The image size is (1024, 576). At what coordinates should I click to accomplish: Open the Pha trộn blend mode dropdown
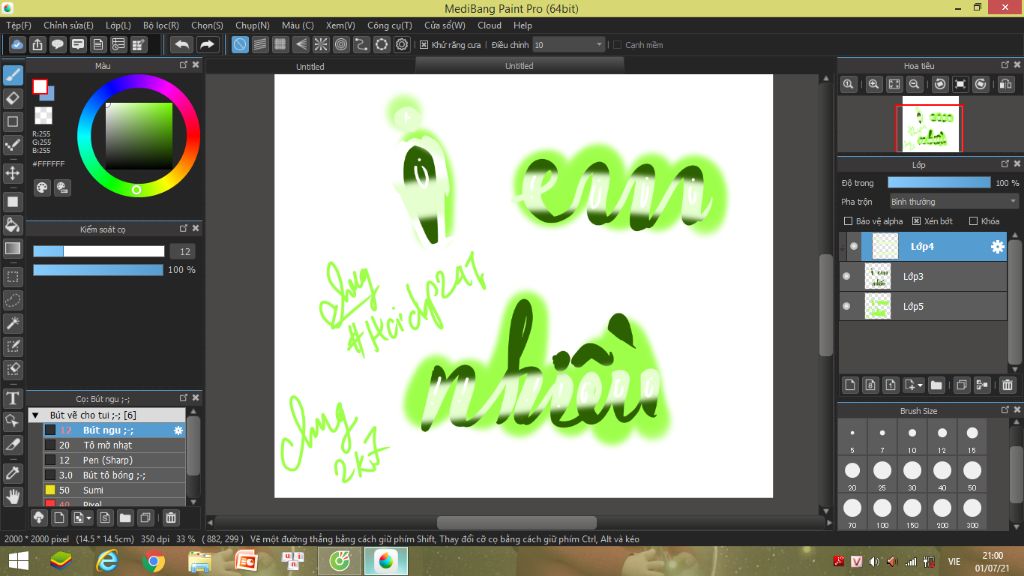[953, 202]
